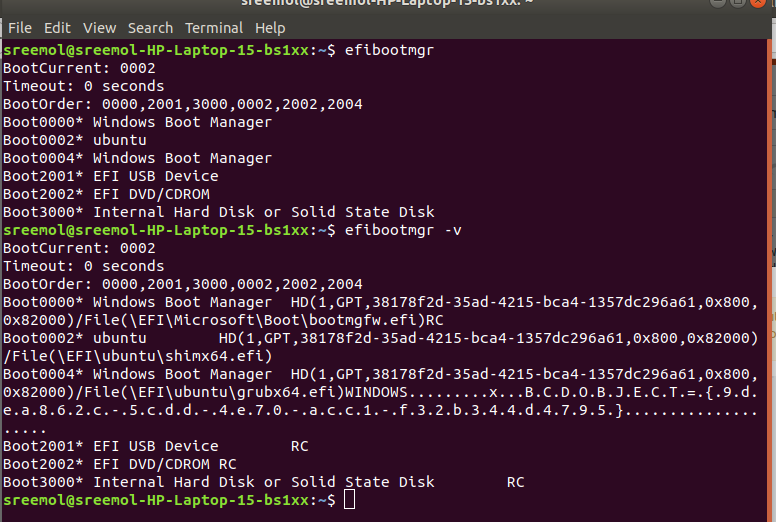Screen dimensions: 776x522
Task: Open the Help menu
Action: coord(270,28)
